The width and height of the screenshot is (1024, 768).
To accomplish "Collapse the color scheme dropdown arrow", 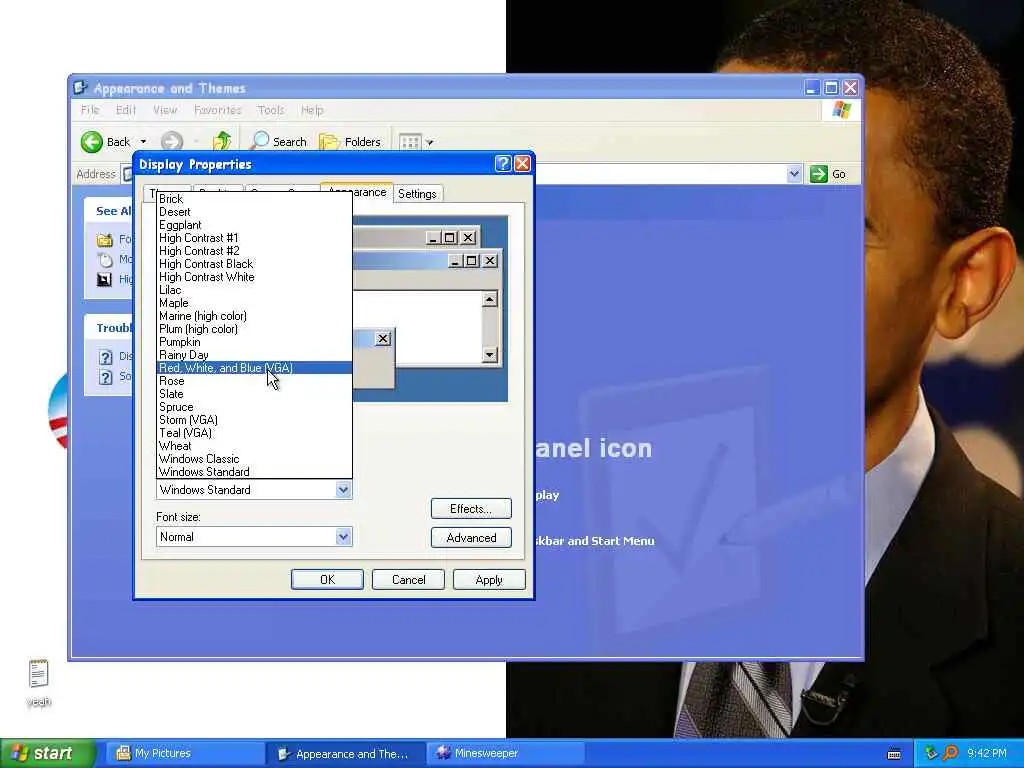I will tap(343, 490).
